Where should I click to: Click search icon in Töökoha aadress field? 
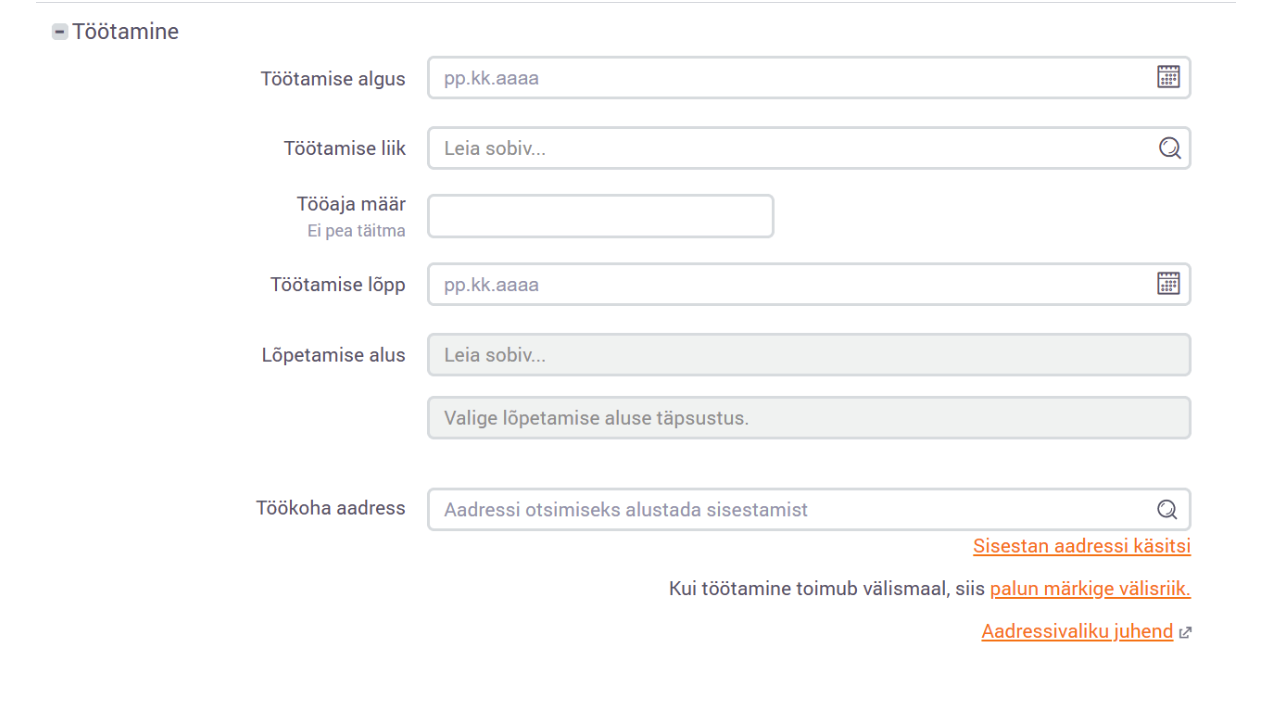click(1167, 510)
